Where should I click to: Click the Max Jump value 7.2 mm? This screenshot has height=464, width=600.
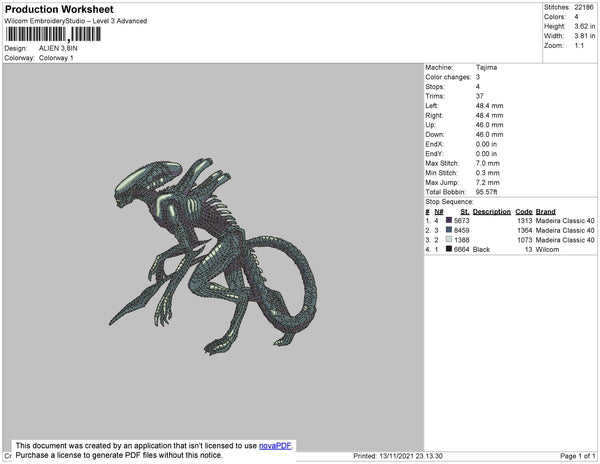(x=488, y=182)
